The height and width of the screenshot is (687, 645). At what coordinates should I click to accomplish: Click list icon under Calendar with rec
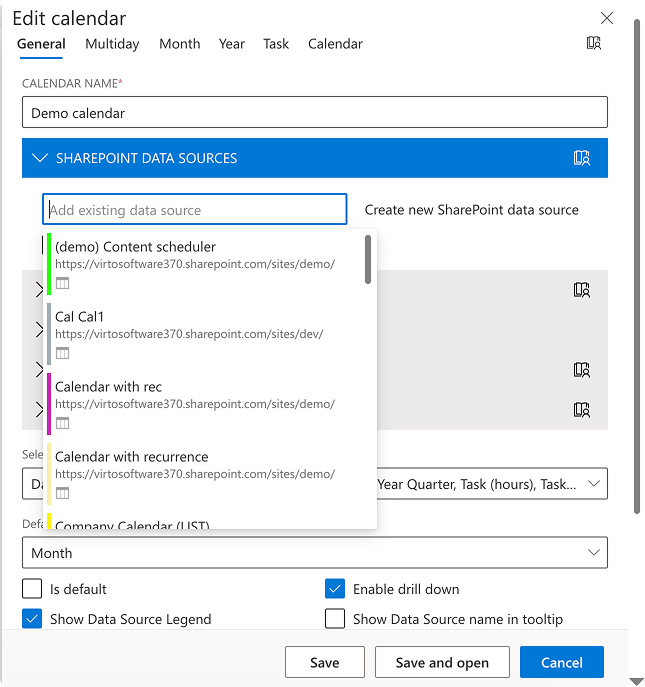(x=62, y=423)
